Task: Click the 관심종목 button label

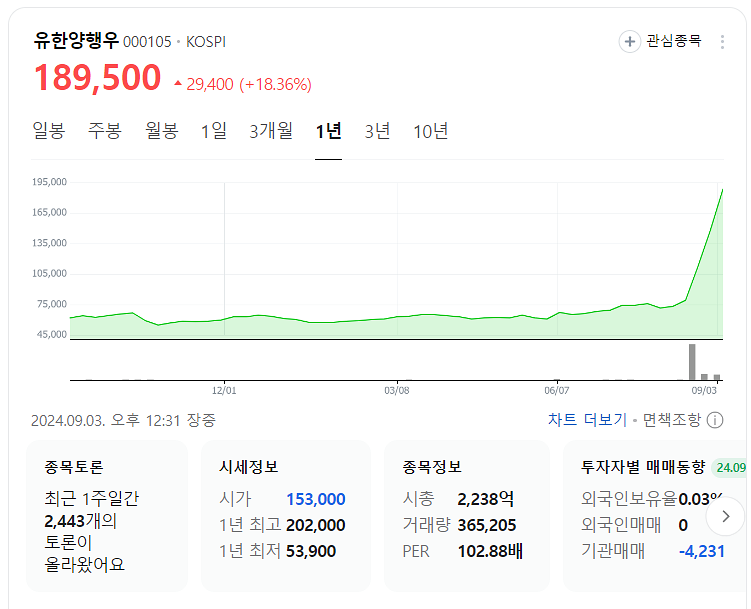Action: click(673, 41)
